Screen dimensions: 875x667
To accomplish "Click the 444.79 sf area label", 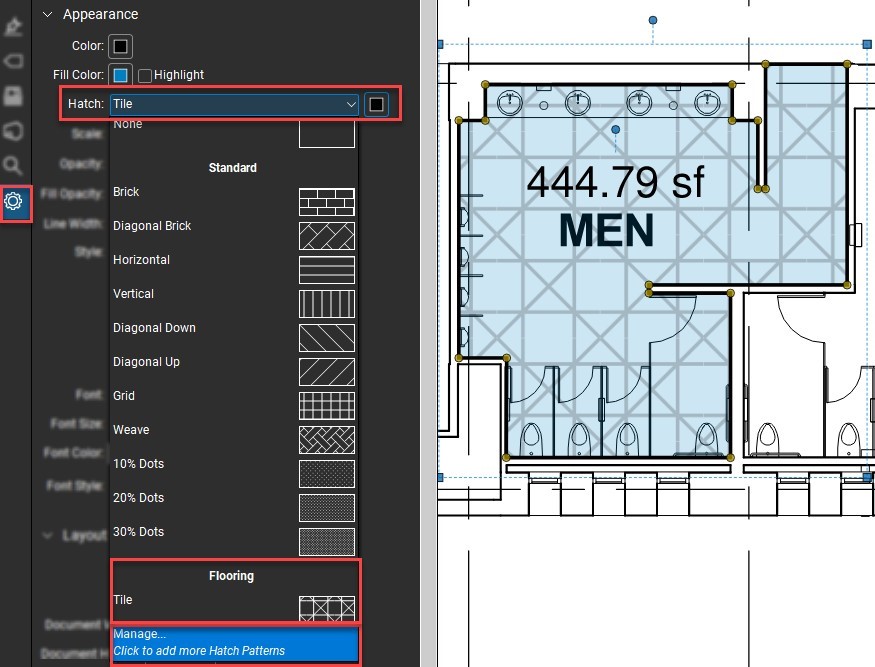I will click(616, 183).
